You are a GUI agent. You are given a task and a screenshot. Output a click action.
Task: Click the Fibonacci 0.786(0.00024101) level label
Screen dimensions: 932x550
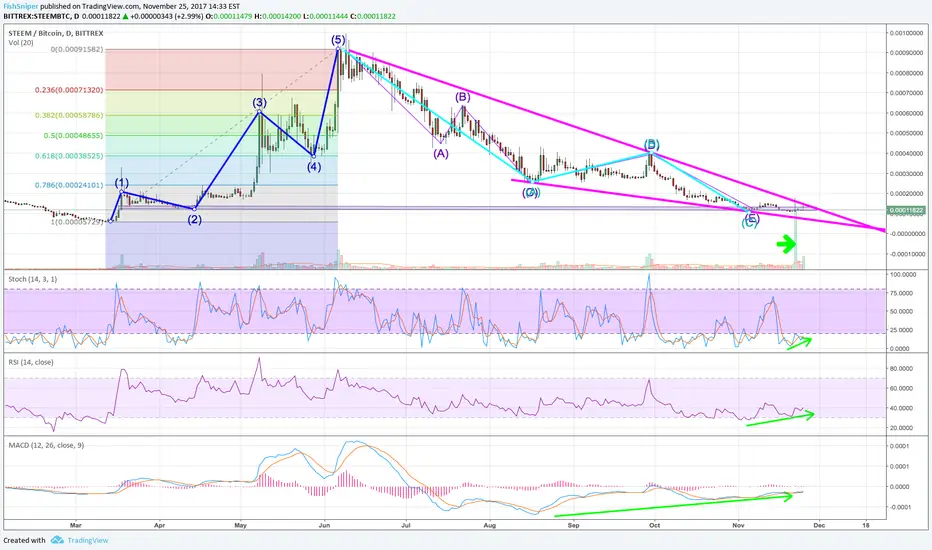pyautogui.click(x=69, y=185)
